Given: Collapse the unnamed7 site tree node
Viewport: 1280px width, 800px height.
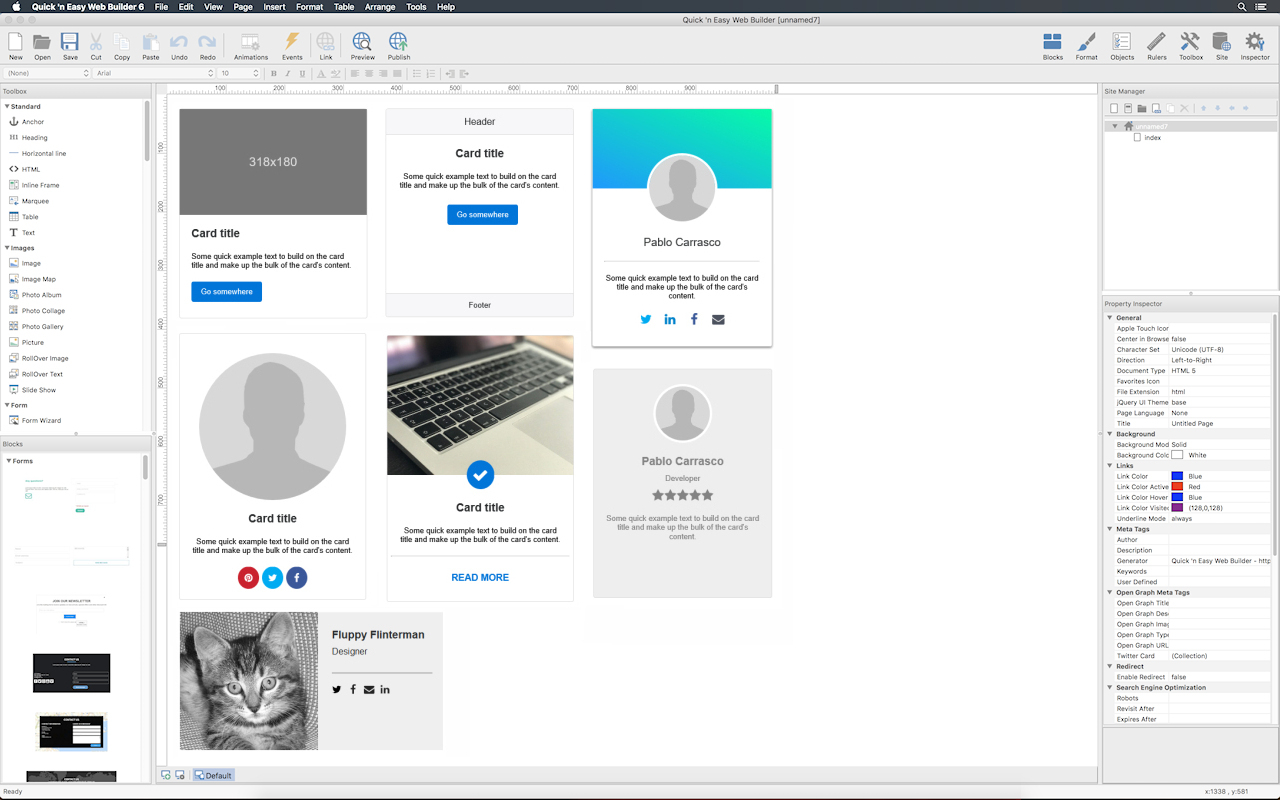Looking at the screenshot, I should [1115, 127].
